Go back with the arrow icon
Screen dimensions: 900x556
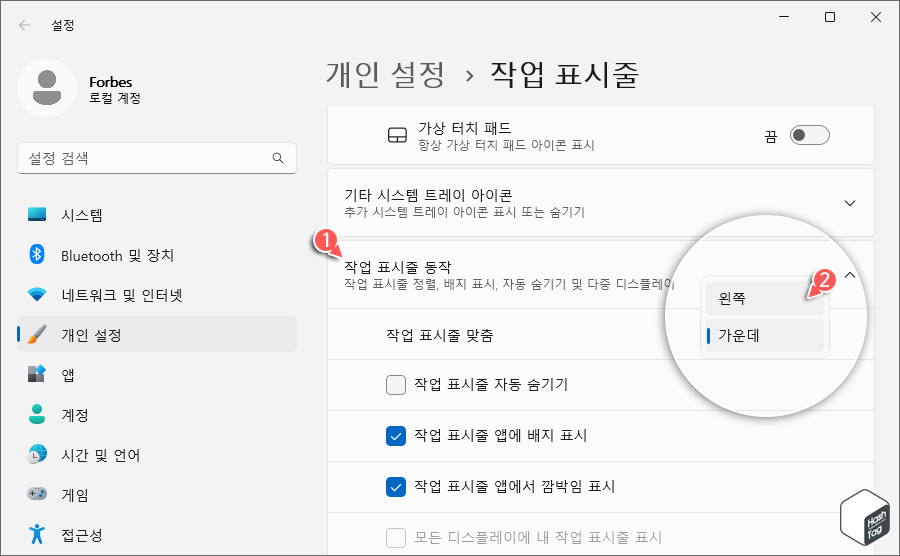click(x=25, y=25)
